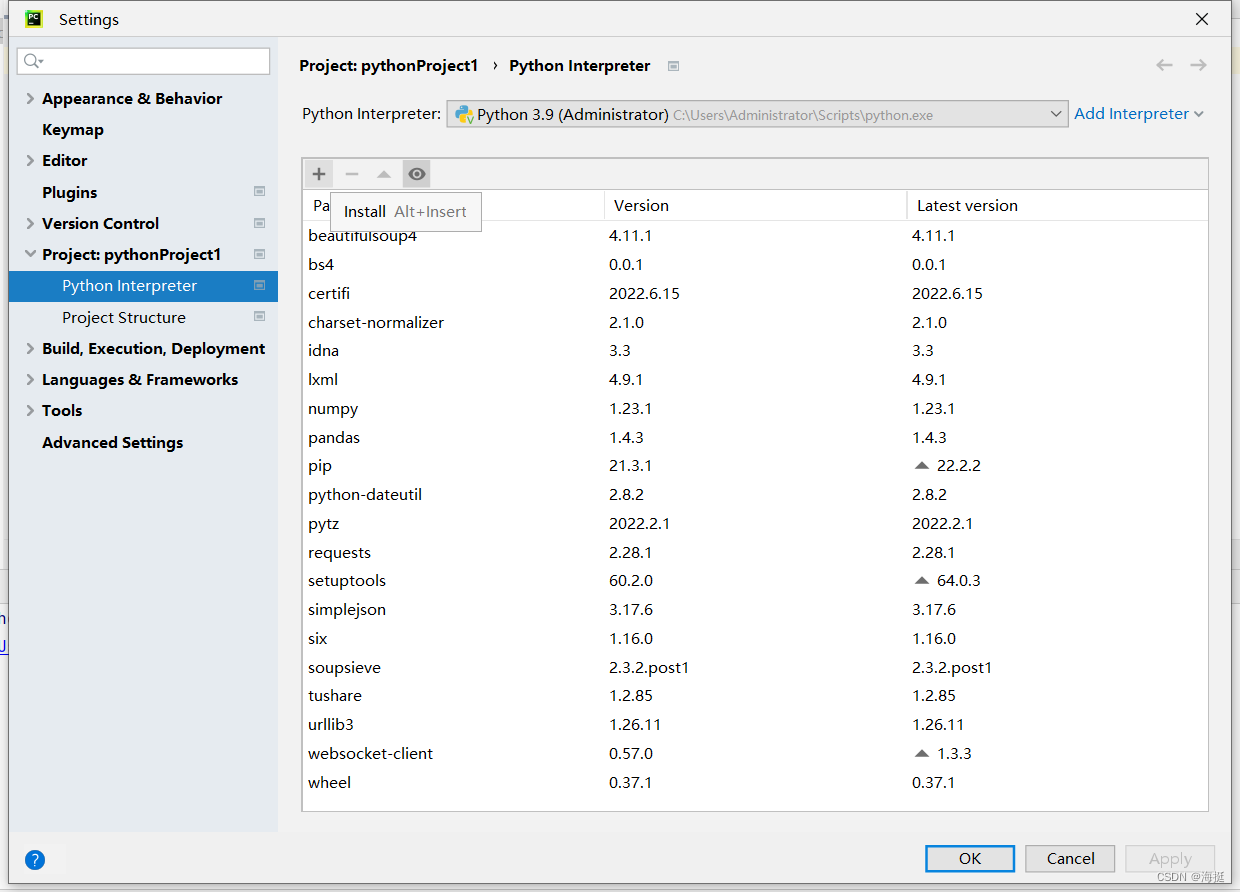Toggle the Show early releases eye icon
Screen dimensions: 1240x892
417,174
